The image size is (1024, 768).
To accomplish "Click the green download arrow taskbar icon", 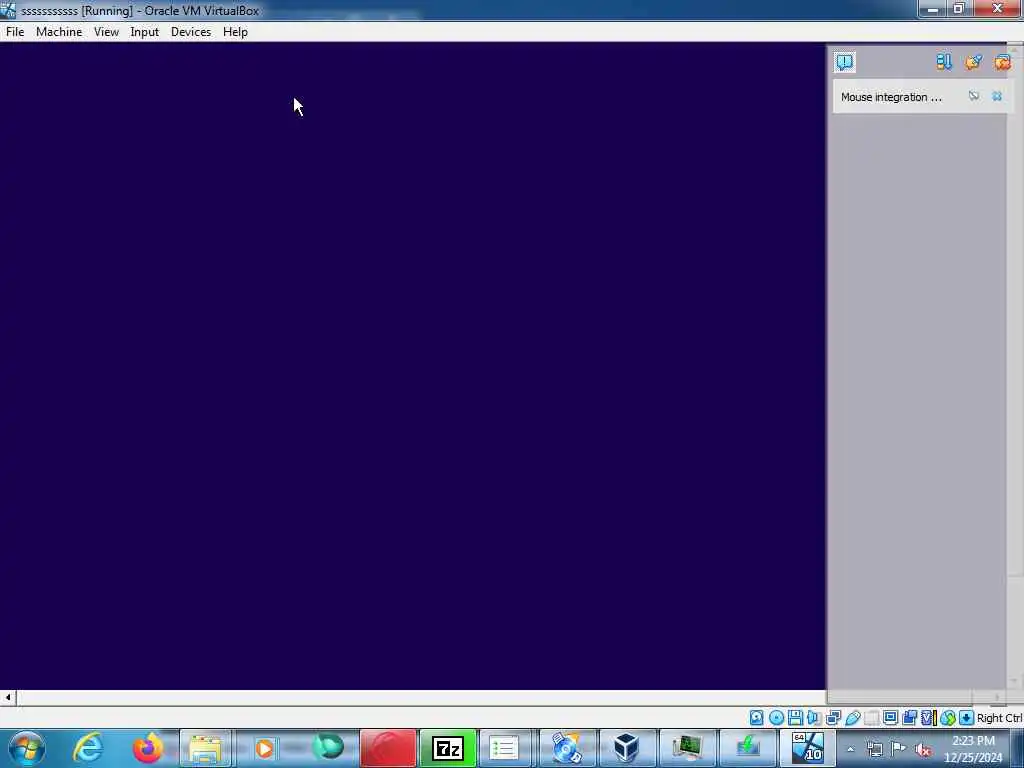I will [747, 748].
